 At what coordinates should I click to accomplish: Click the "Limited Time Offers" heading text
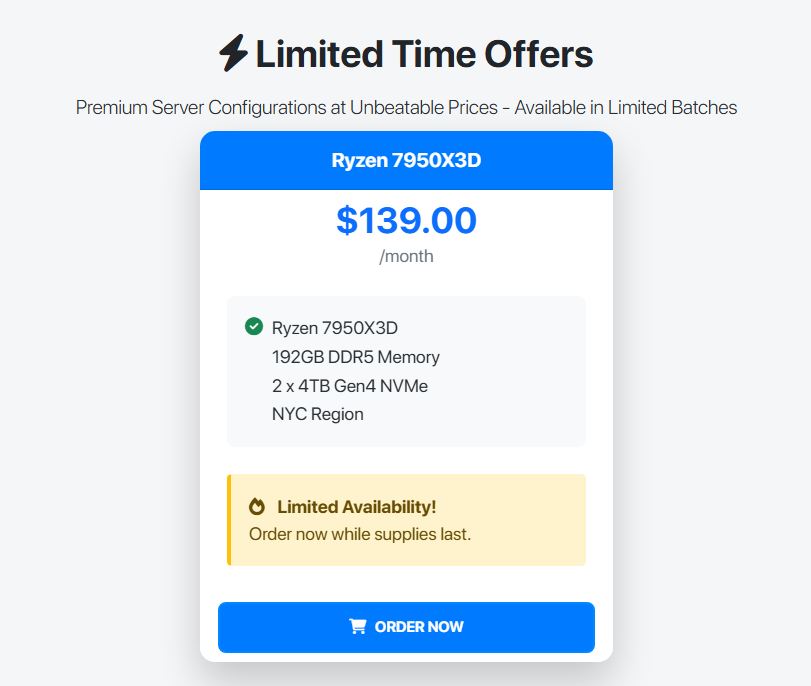click(424, 53)
